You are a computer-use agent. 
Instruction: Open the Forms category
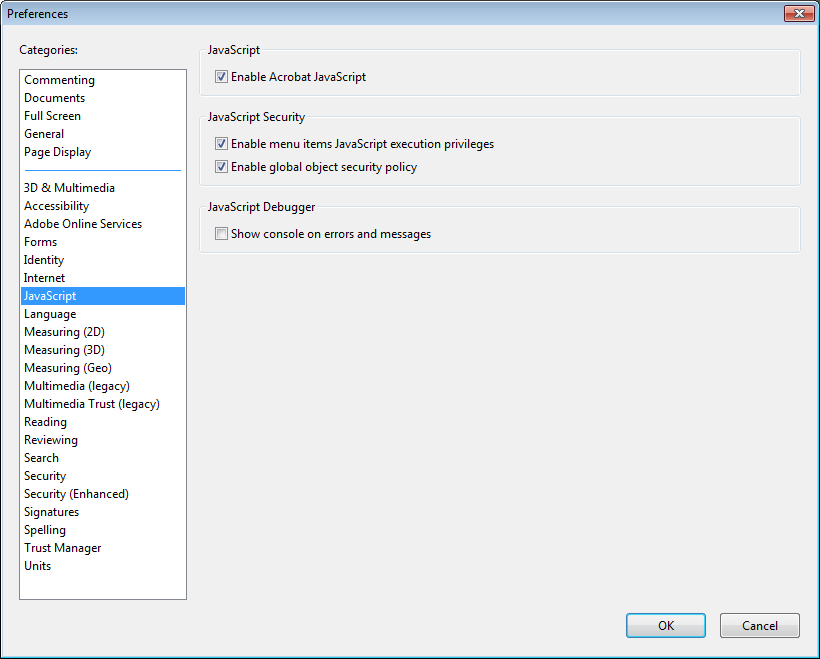(103, 242)
